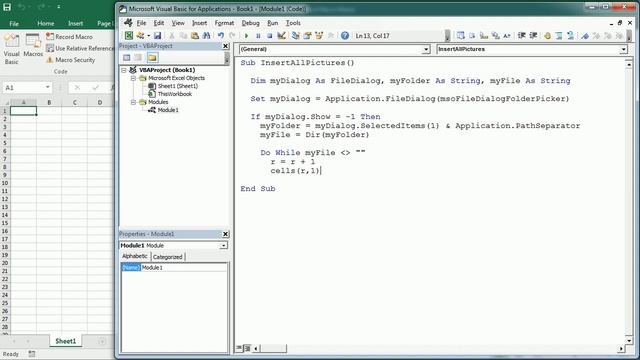The height and width of the screenshot is (360, 640).
Task: Toggle Bookmark with the blue flag icon
Action: (x=585, y=36)
